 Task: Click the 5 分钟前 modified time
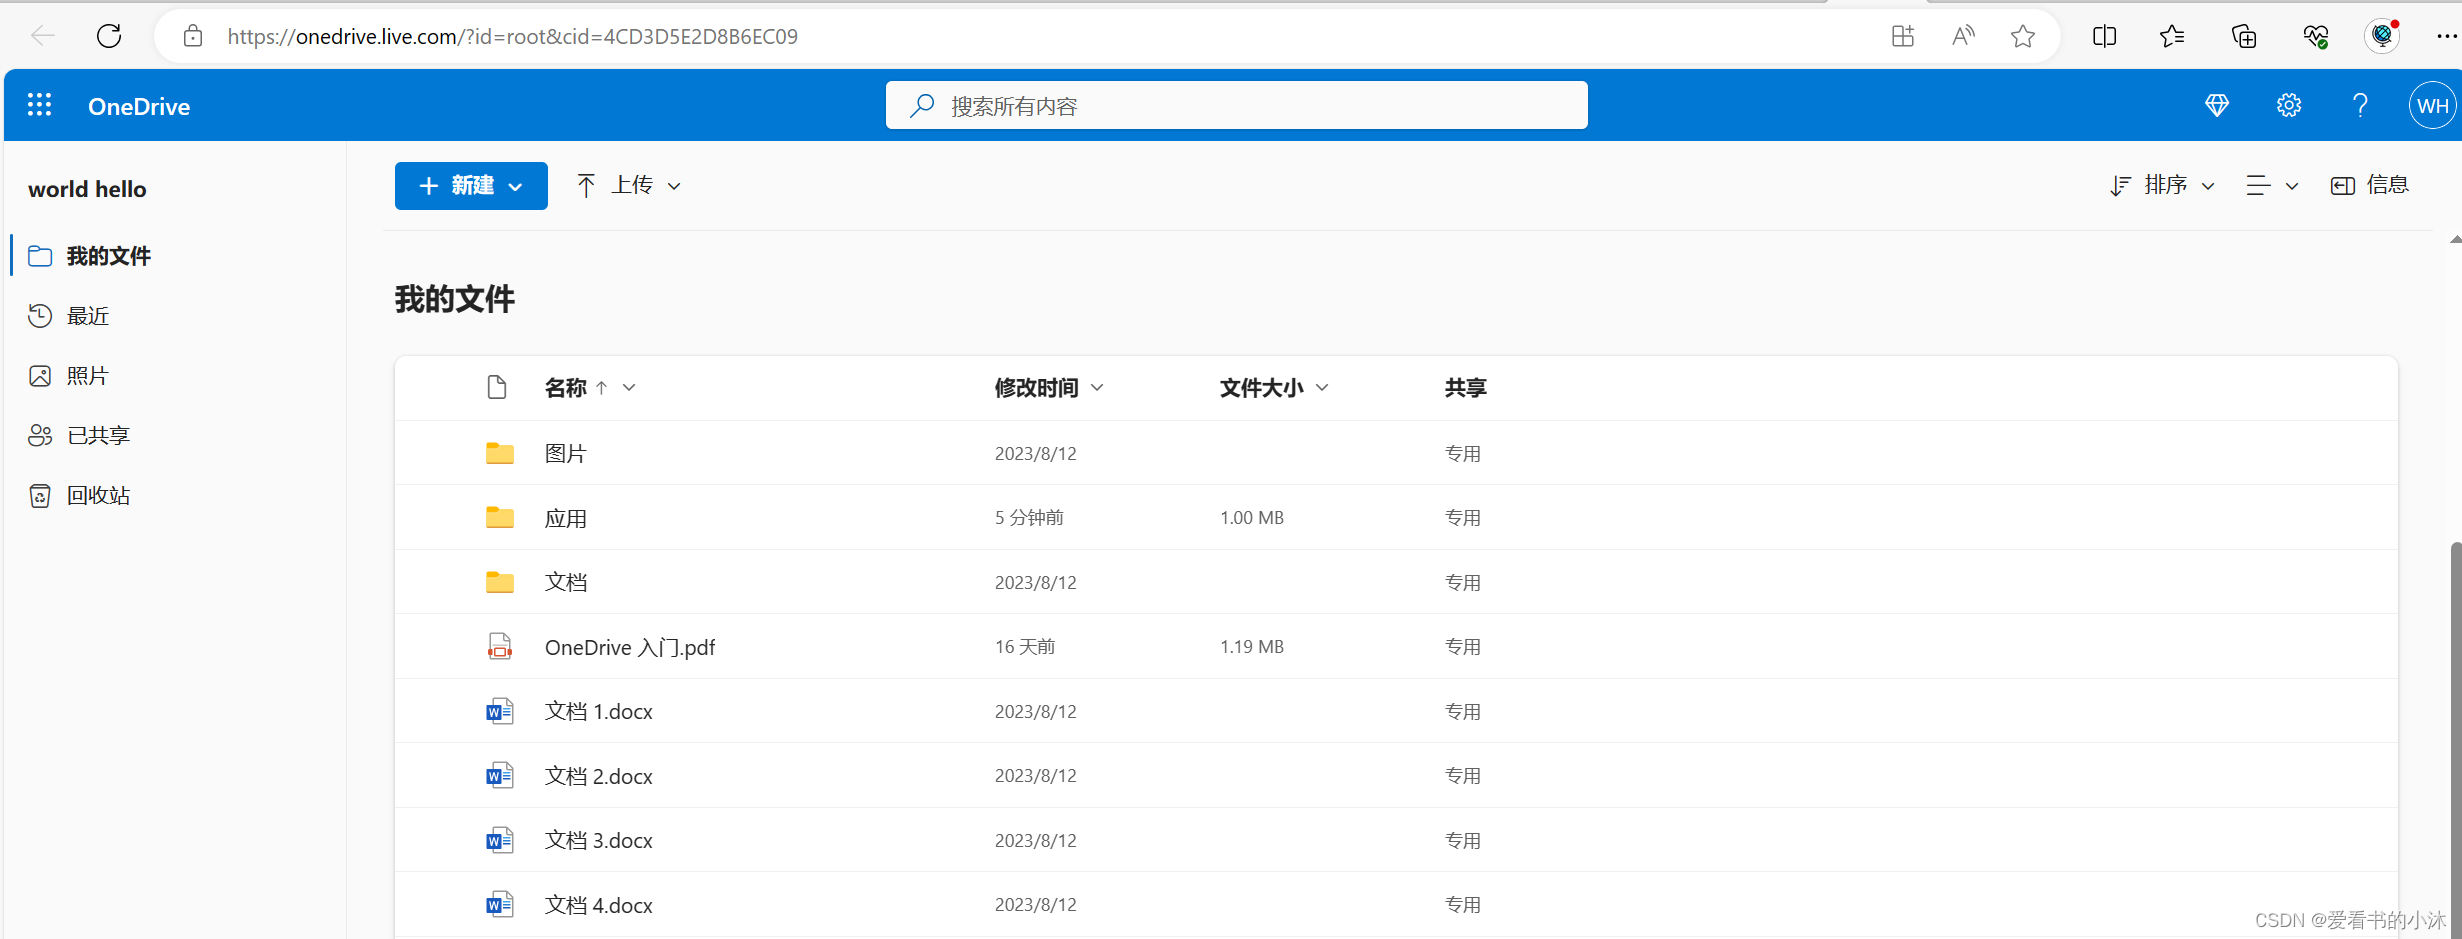1029,517
